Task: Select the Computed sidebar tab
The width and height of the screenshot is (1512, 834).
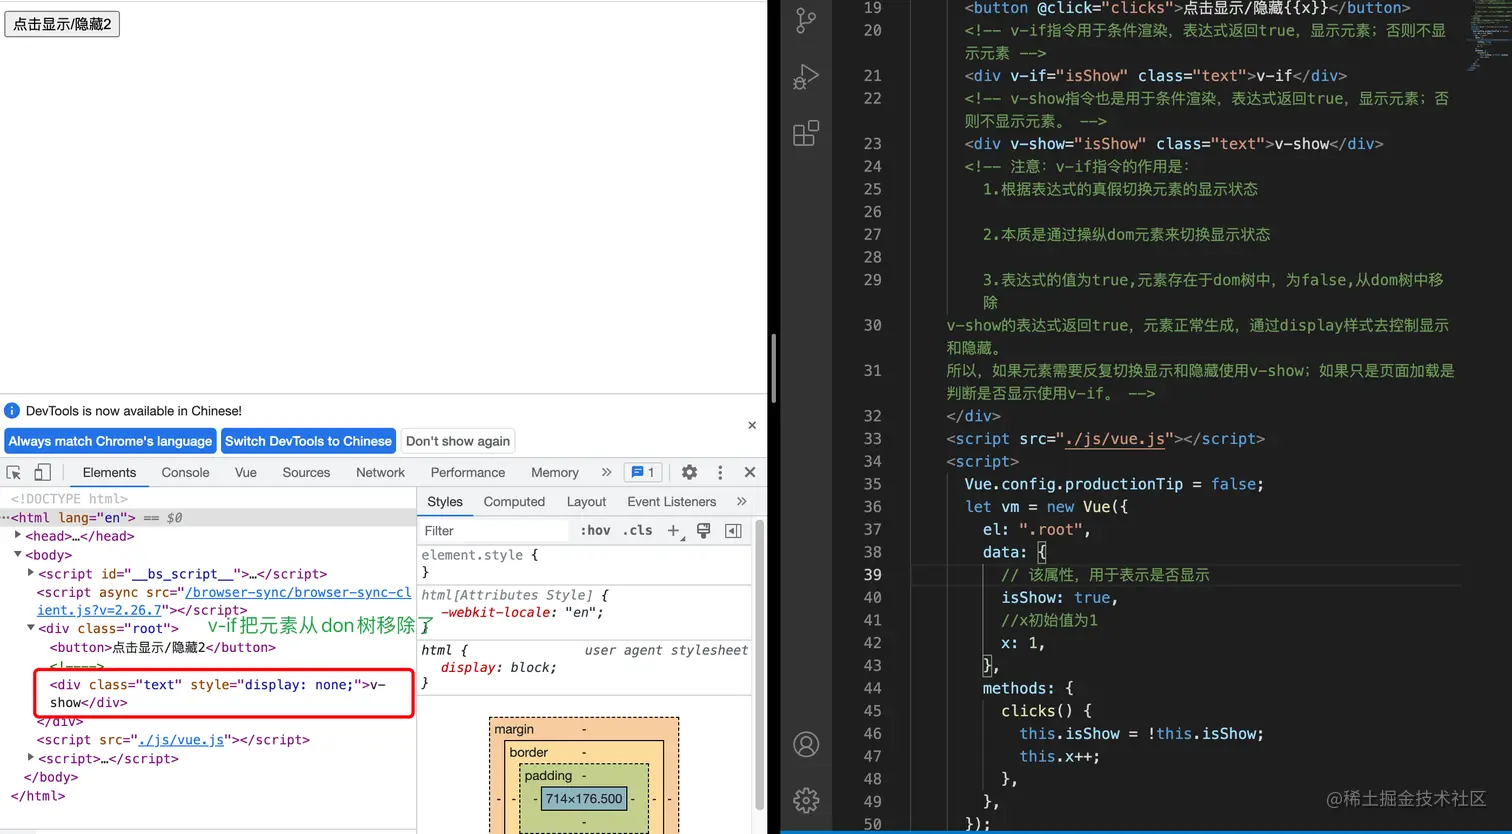Action: coord(514,502)
